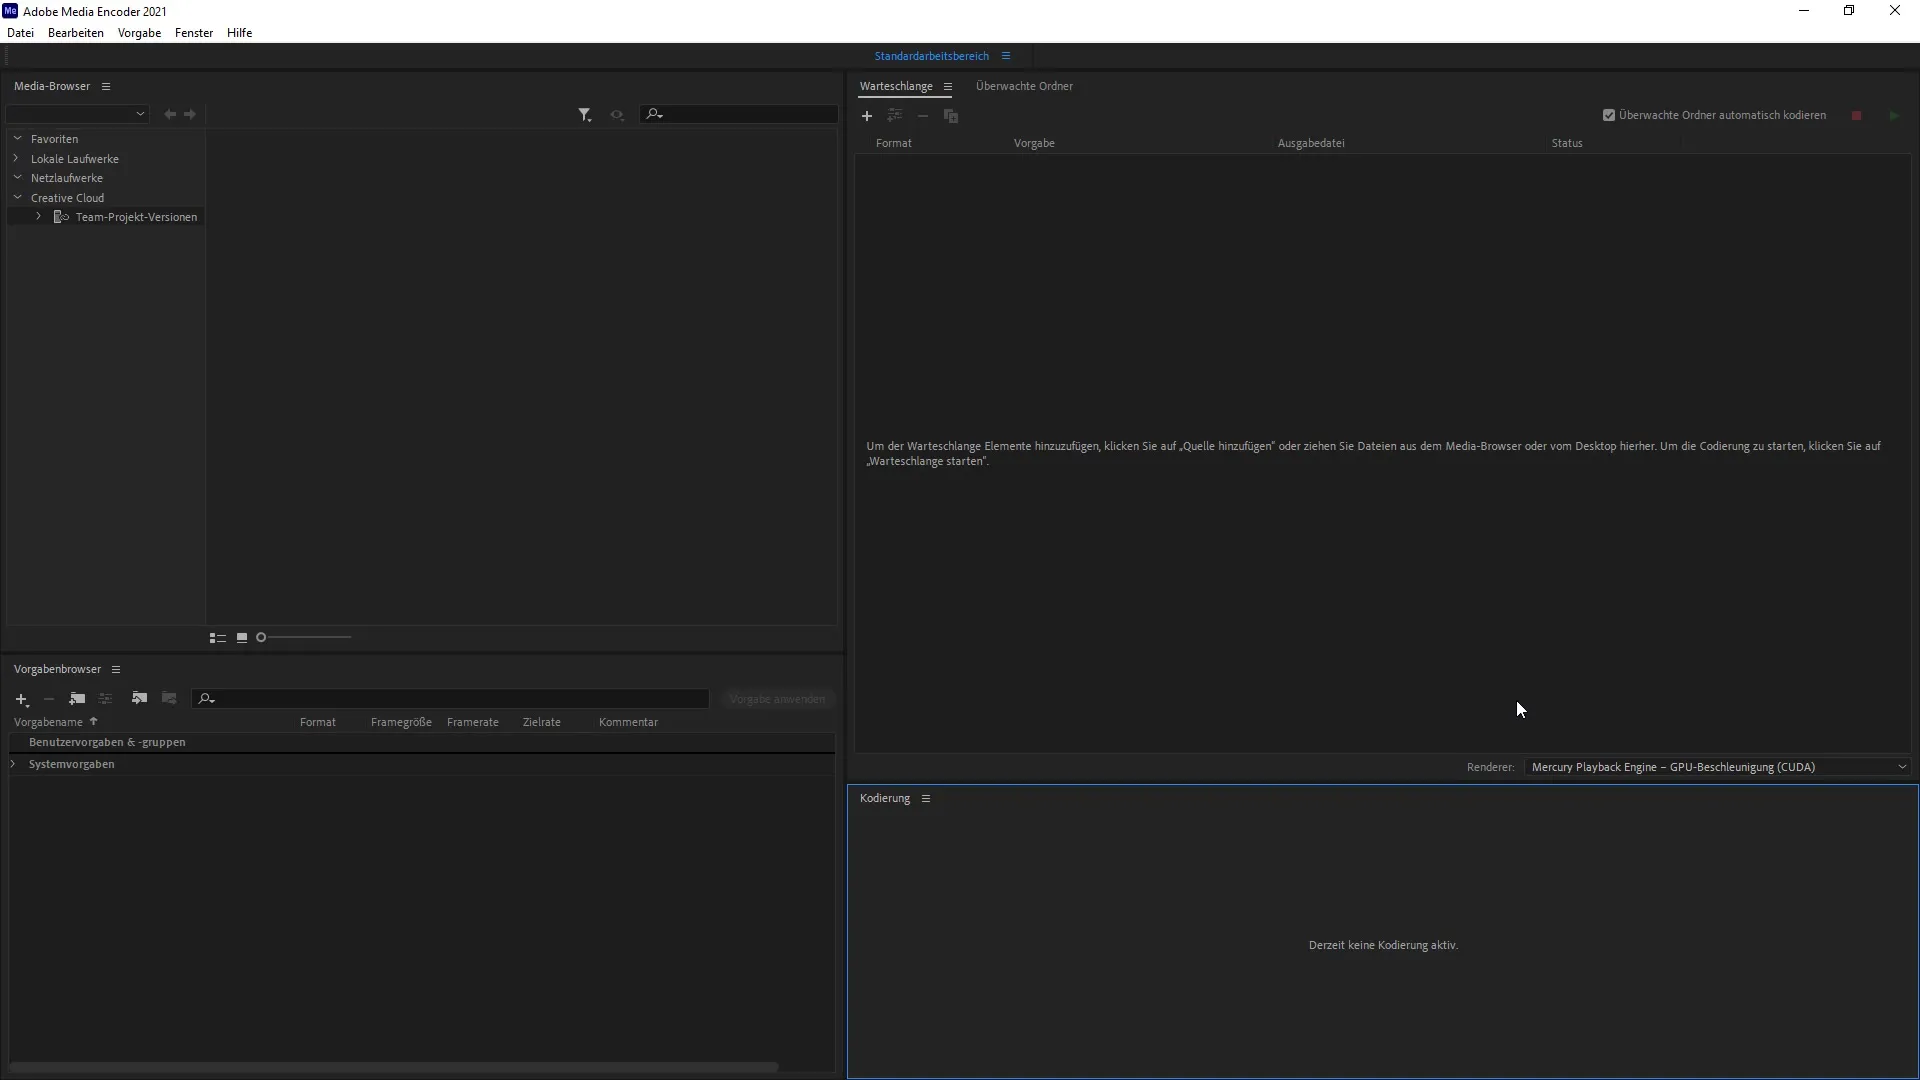
Task: Click the Status column header in queue
Action: (x=1567, y=143)
